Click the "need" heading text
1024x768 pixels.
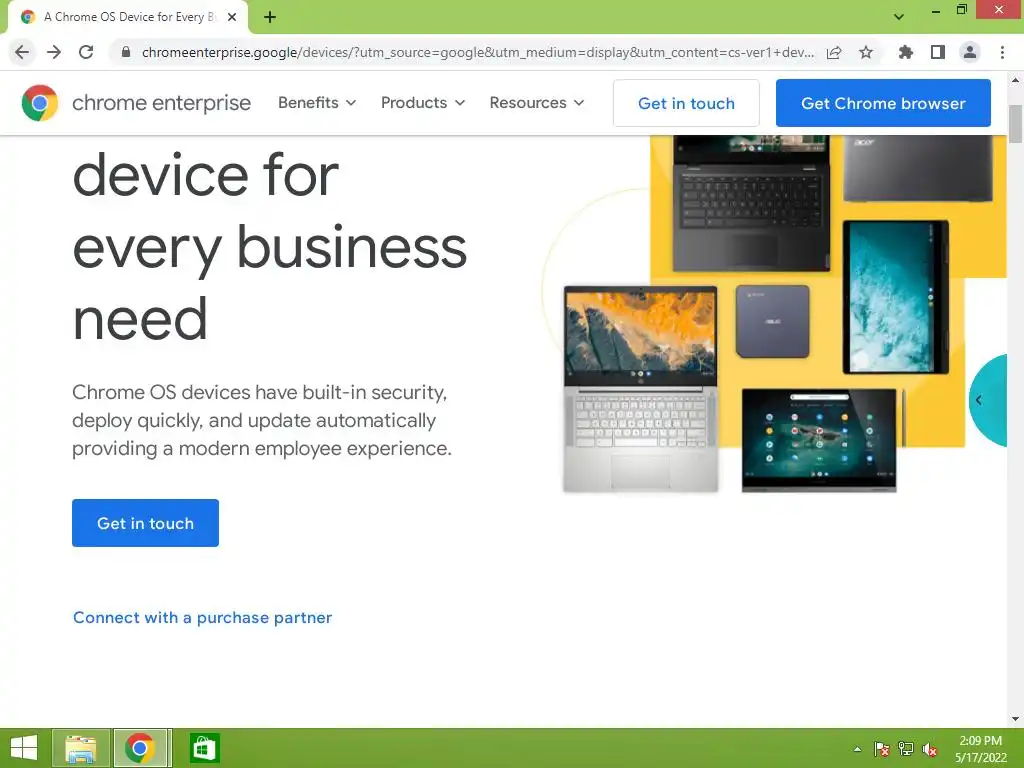pos(140,319)
